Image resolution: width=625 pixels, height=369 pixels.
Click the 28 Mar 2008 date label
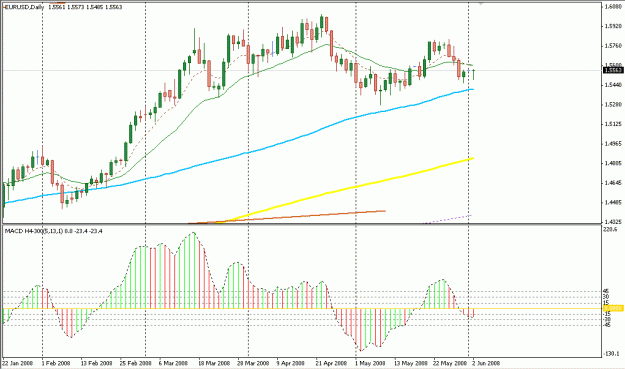[253, 363]
